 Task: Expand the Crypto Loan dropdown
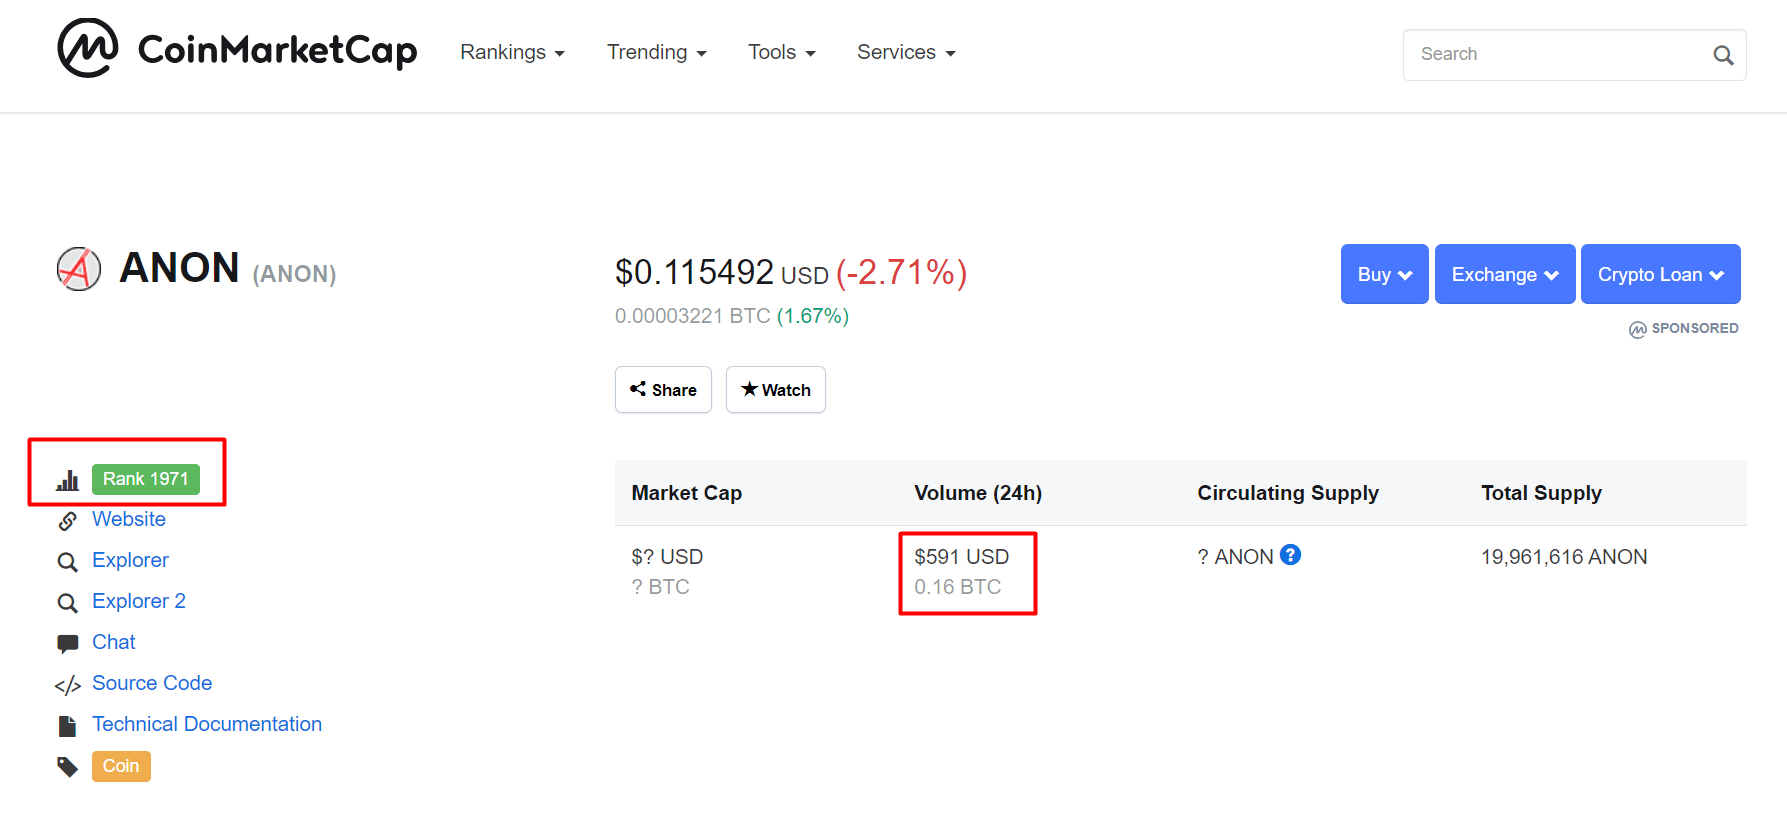point(1660,274)
